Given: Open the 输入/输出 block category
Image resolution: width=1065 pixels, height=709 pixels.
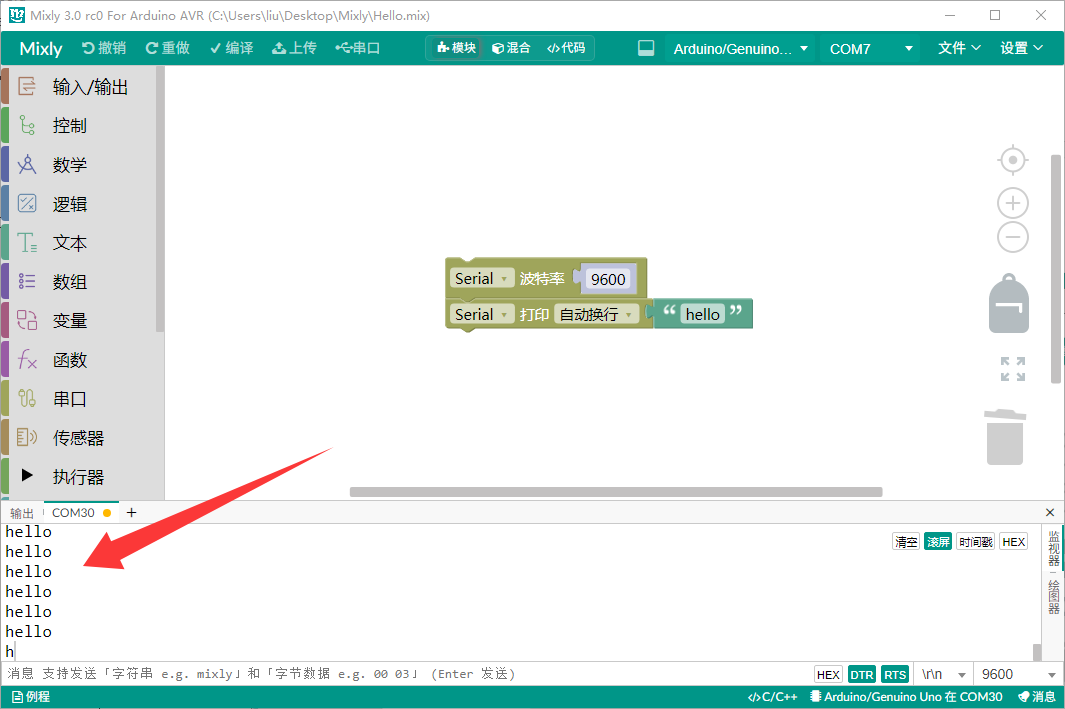Looking at the screenshot, I should (82, 87).
